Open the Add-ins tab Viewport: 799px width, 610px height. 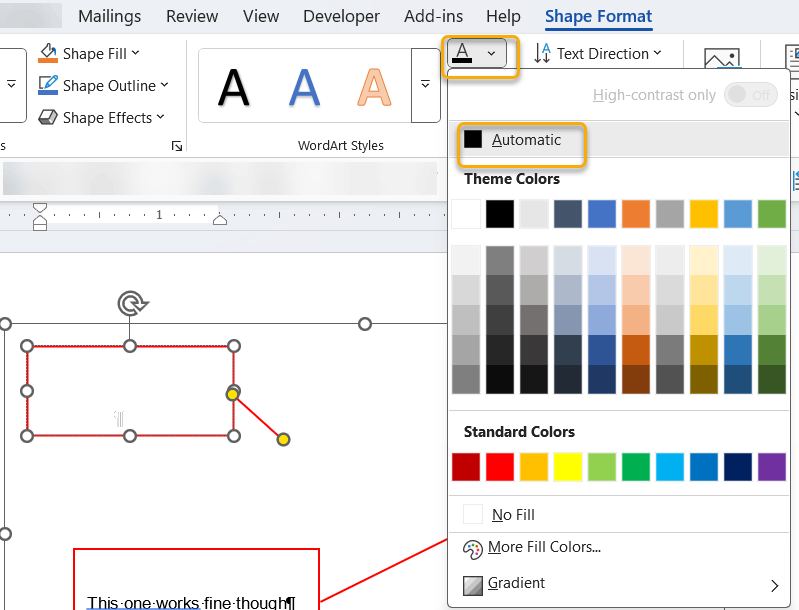click(434, 16)
